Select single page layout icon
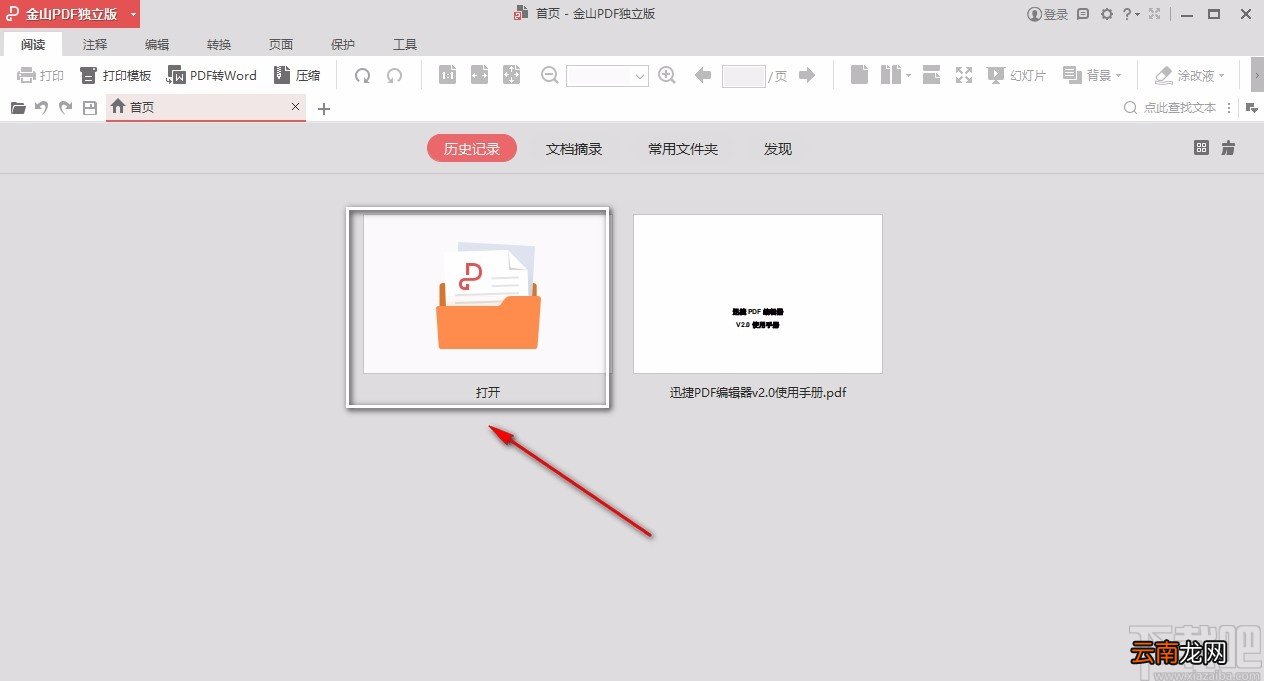The width and height of the screenshot is (1264, 681). pyautogui.click(x=859, y=75)
